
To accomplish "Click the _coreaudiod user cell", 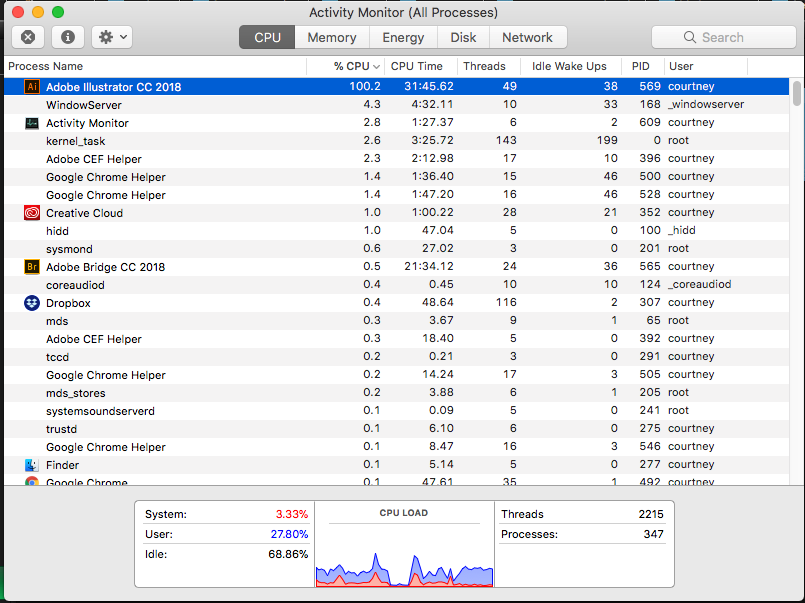I will pyautogui.click(x=699, y=284).
